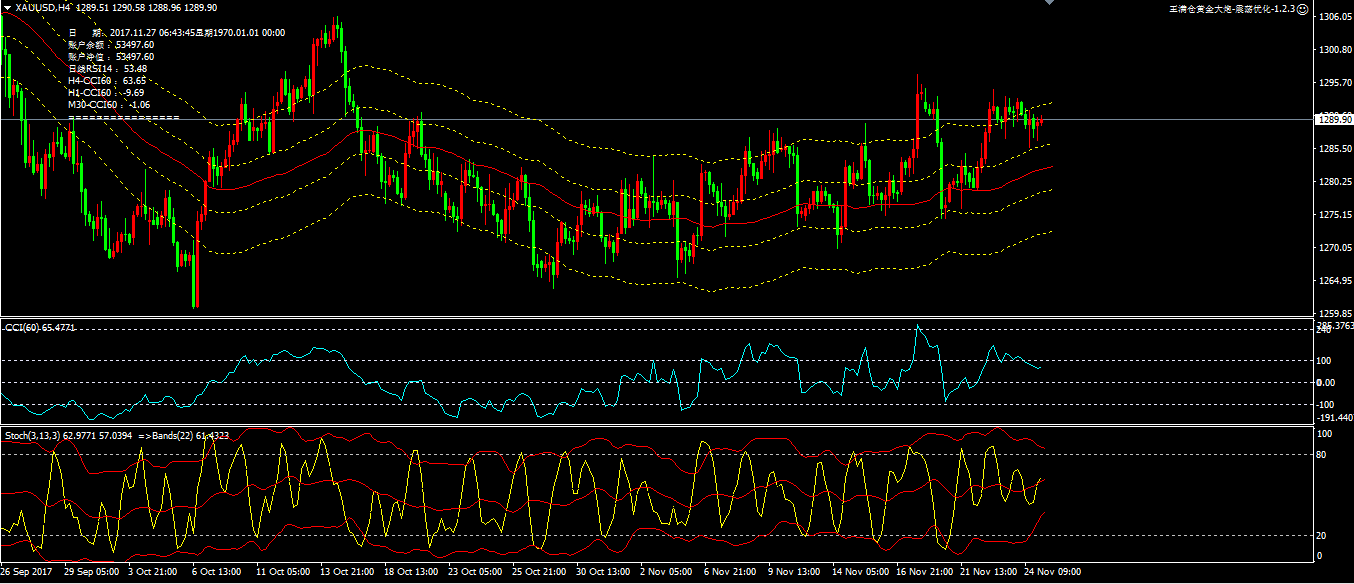
Task: Click the overlay date line 2017.11.27 06:43:45
Action: click(176, 33)
